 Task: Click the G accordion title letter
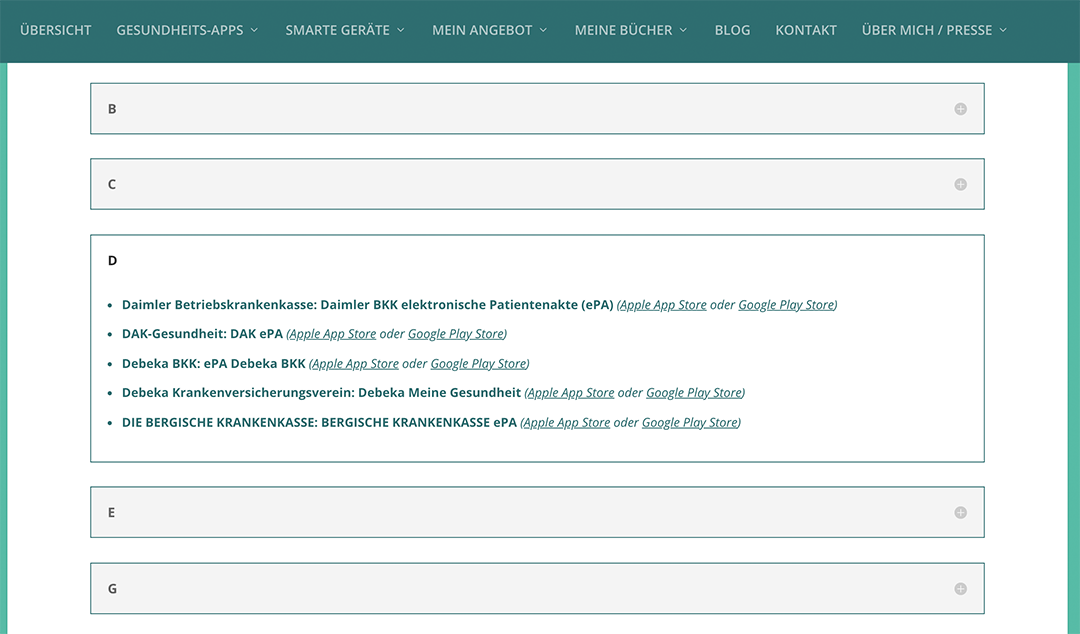[112, 589]
